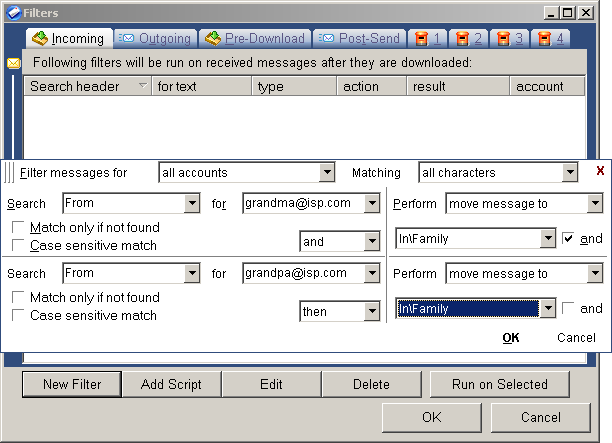Expand the 'all accounts' dropdown
This screenshot has width=612, height=443.
[326, 173]
